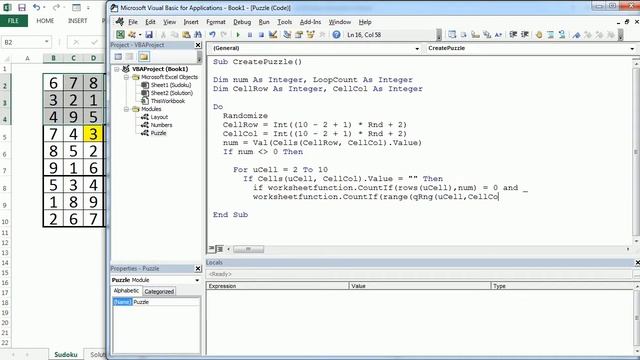Open Project Explorer via toolbar icon

(287, 35)
